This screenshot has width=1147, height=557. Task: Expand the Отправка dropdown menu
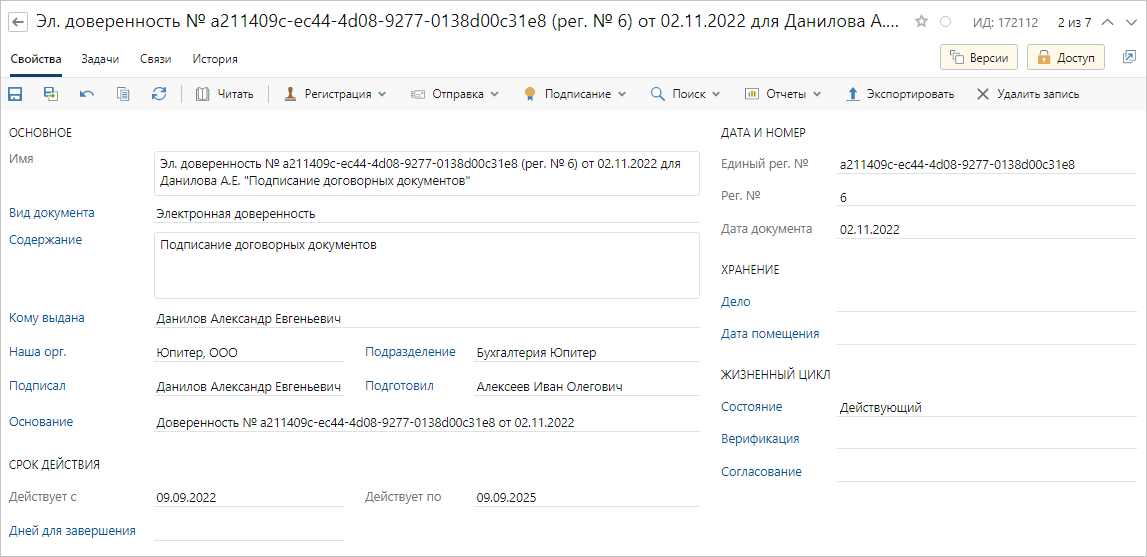tap(454, 94)
